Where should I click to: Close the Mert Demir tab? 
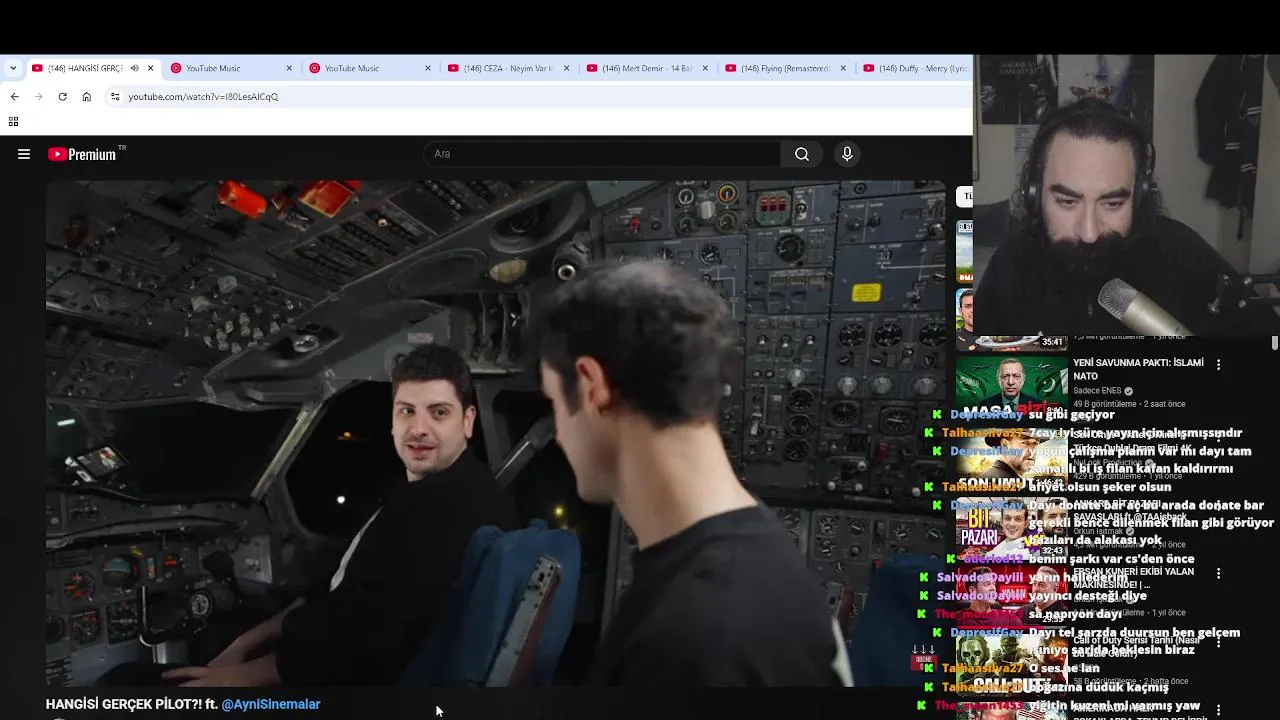(705, 68)
